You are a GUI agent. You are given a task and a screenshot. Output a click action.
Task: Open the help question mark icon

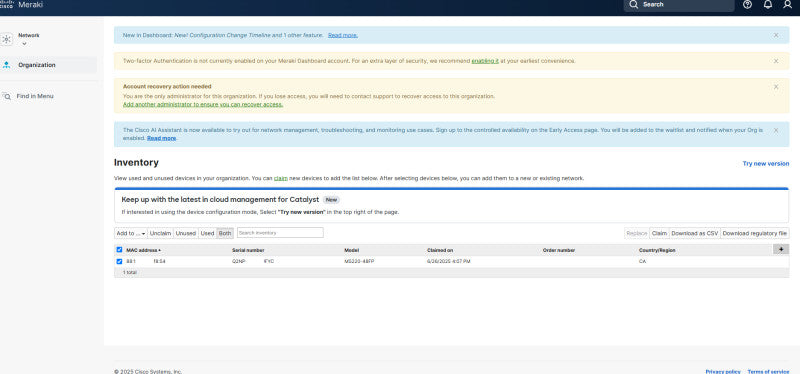point(747,5)
